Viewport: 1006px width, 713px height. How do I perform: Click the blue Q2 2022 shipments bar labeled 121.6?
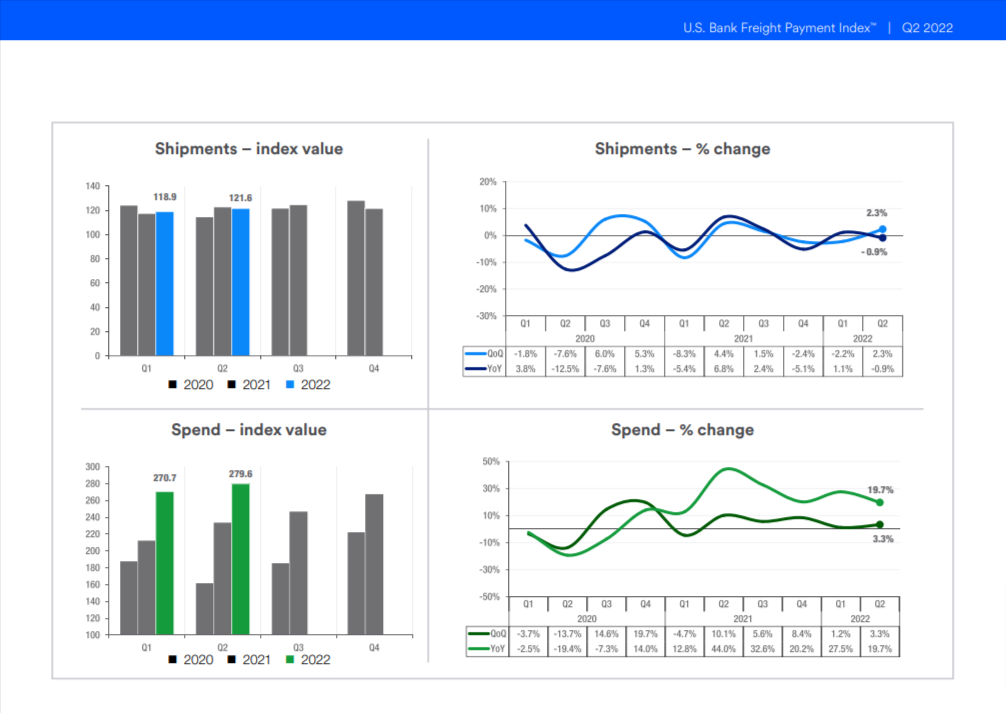coord(240,281)
